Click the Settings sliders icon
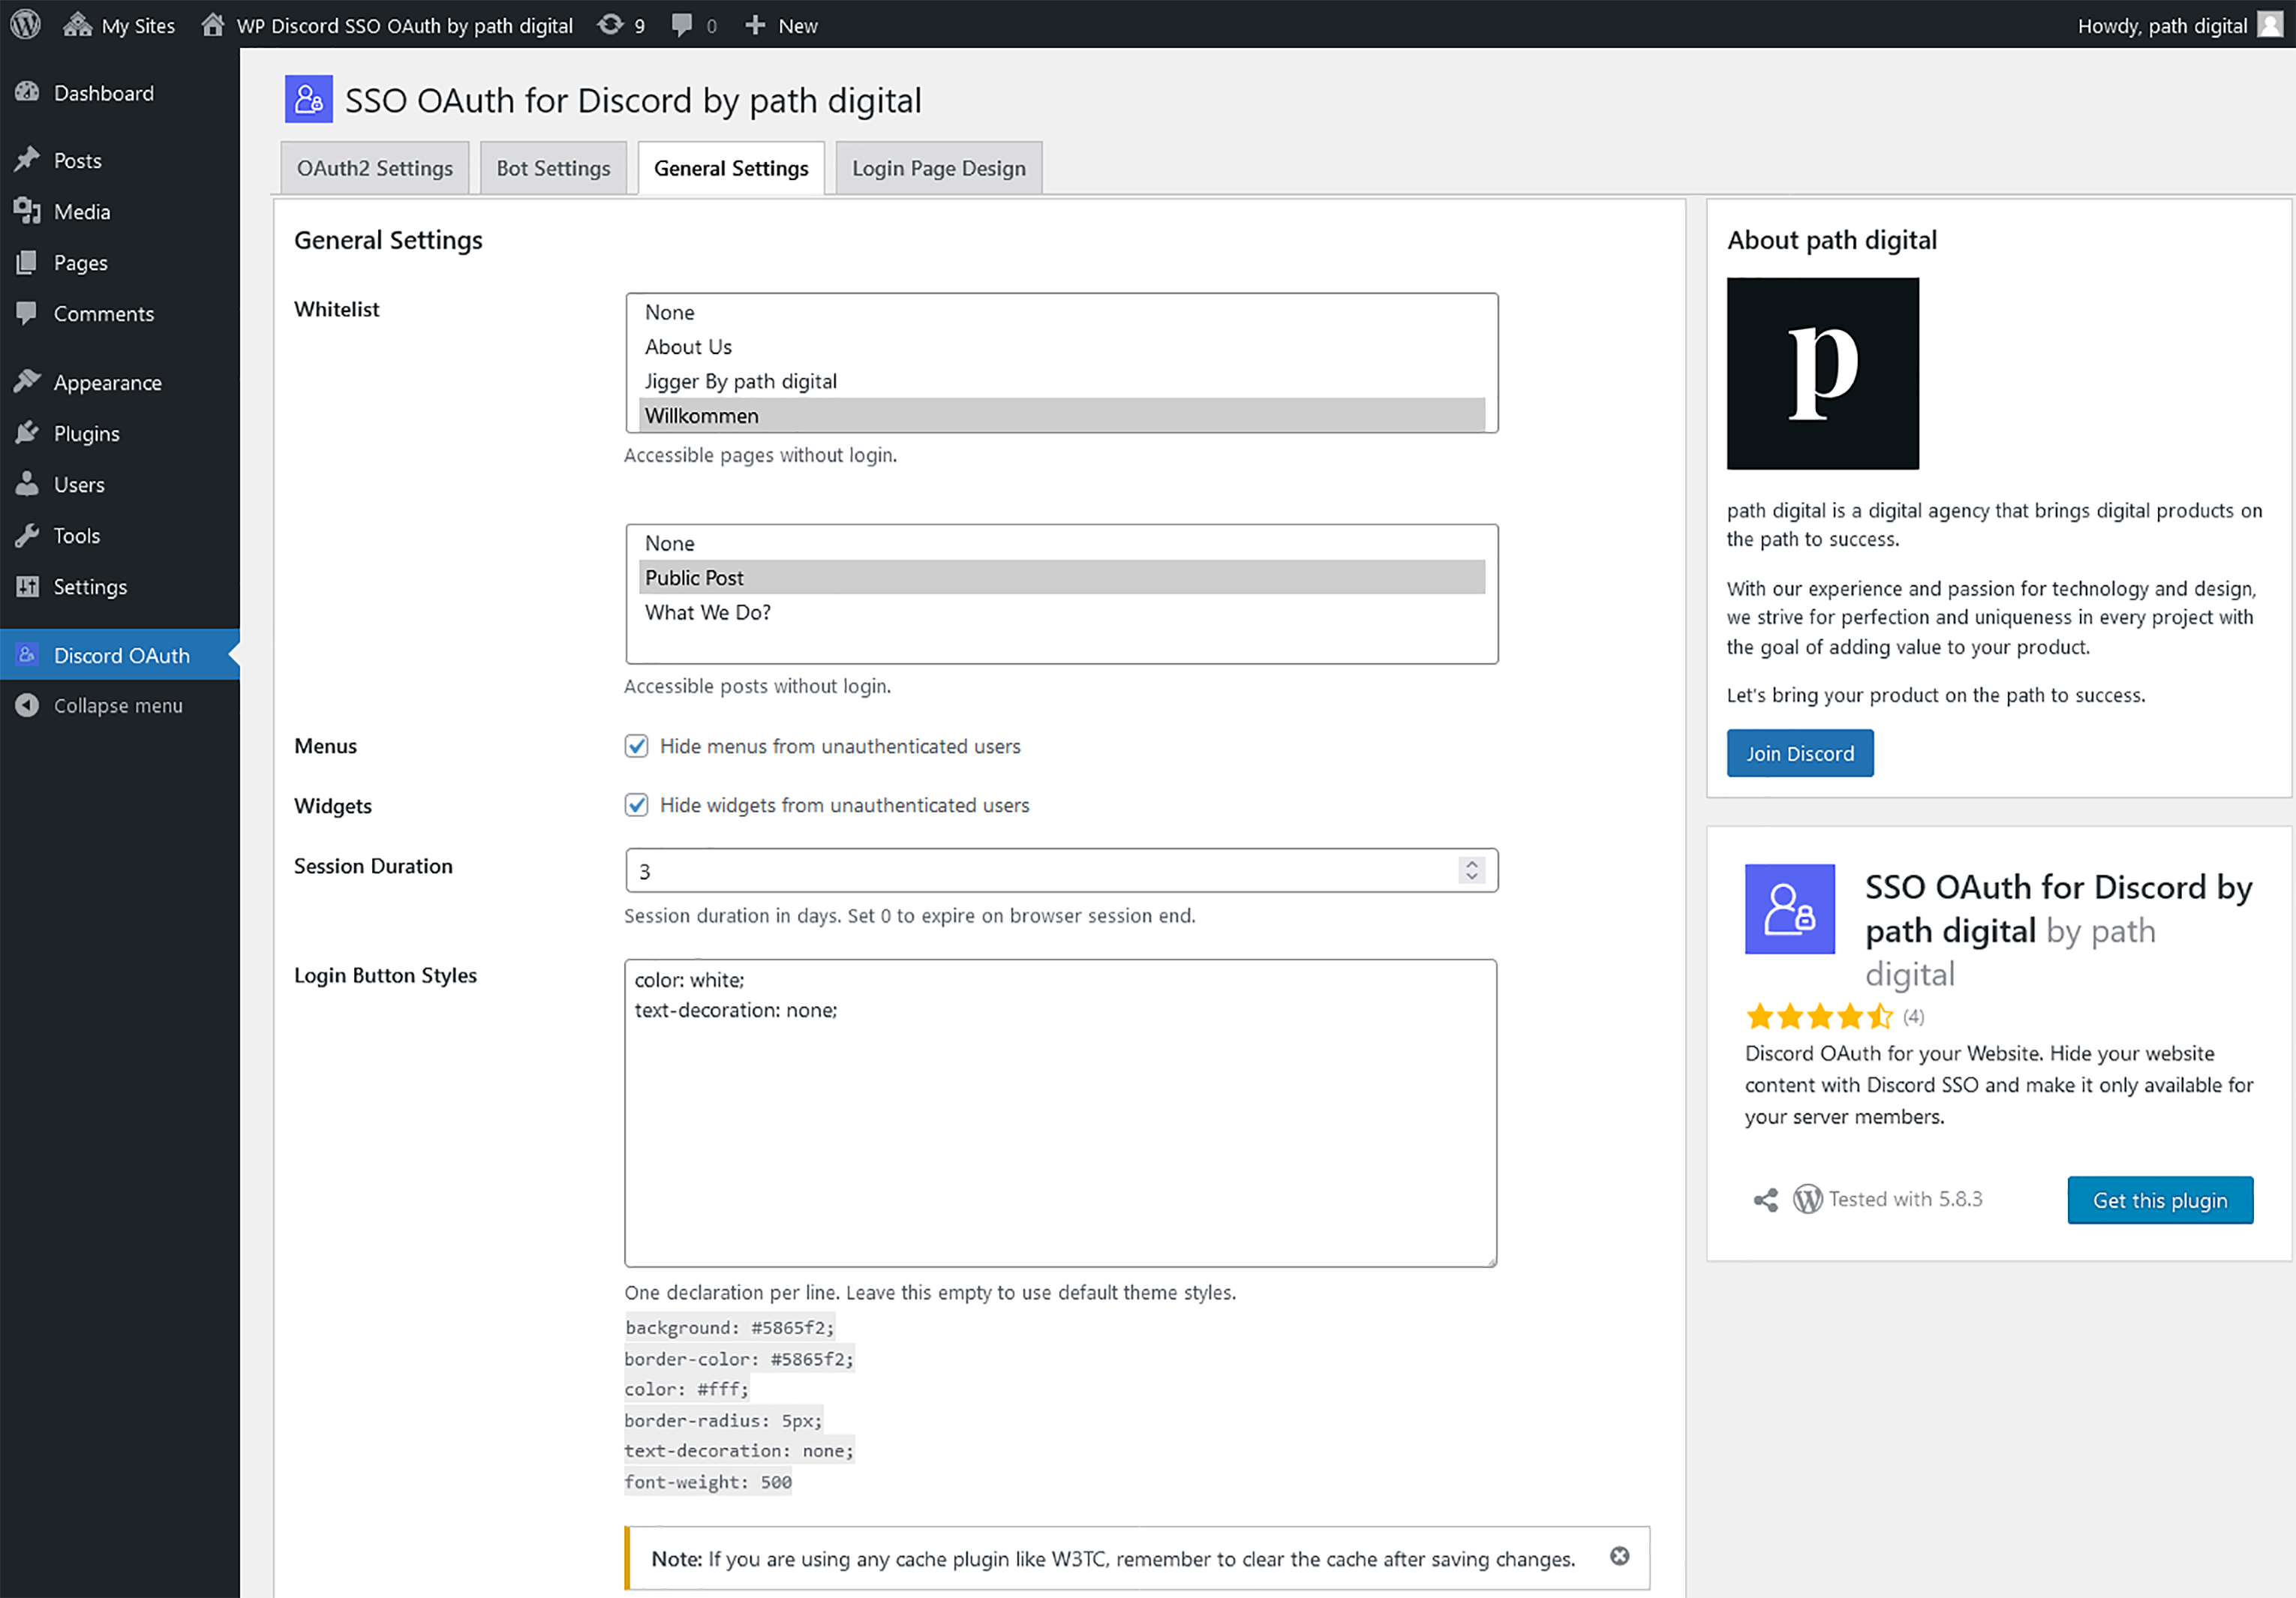The width and height of the screenshot is (2296, 1598). [27, 586]
